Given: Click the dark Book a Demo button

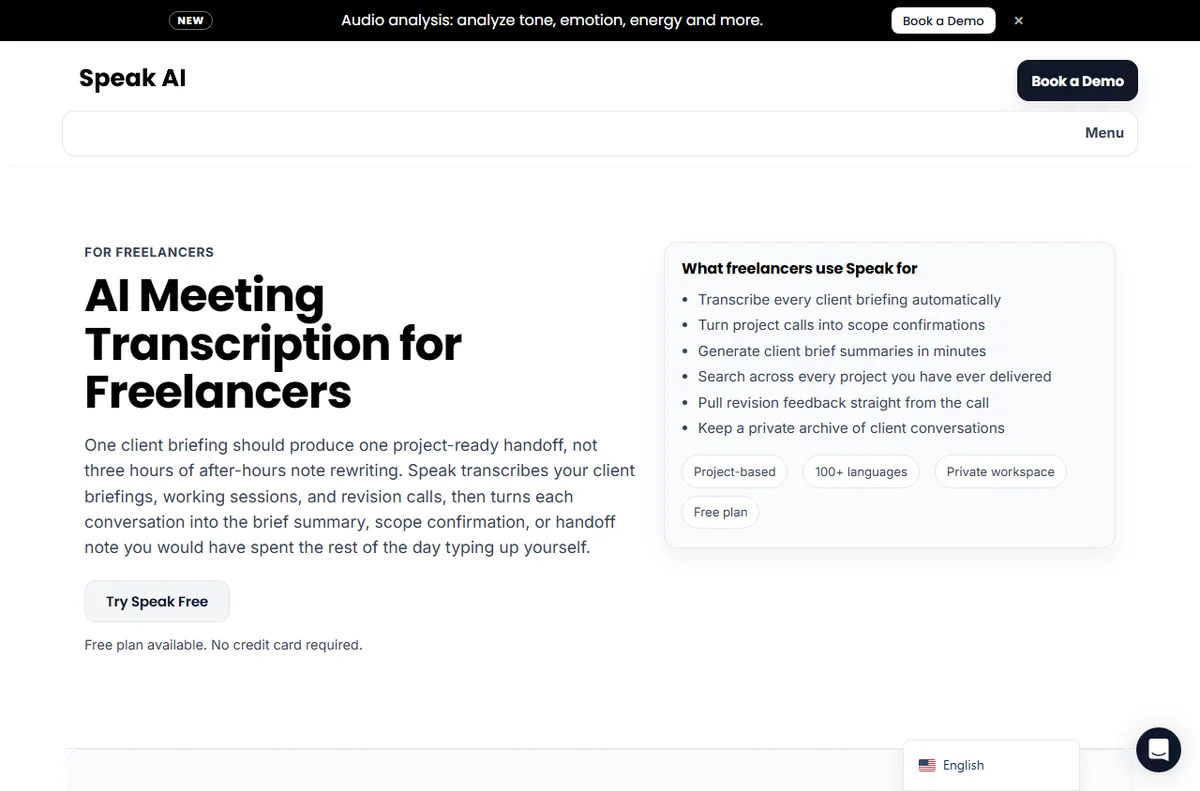Looking at the screenshot, I should (1077, 81).
